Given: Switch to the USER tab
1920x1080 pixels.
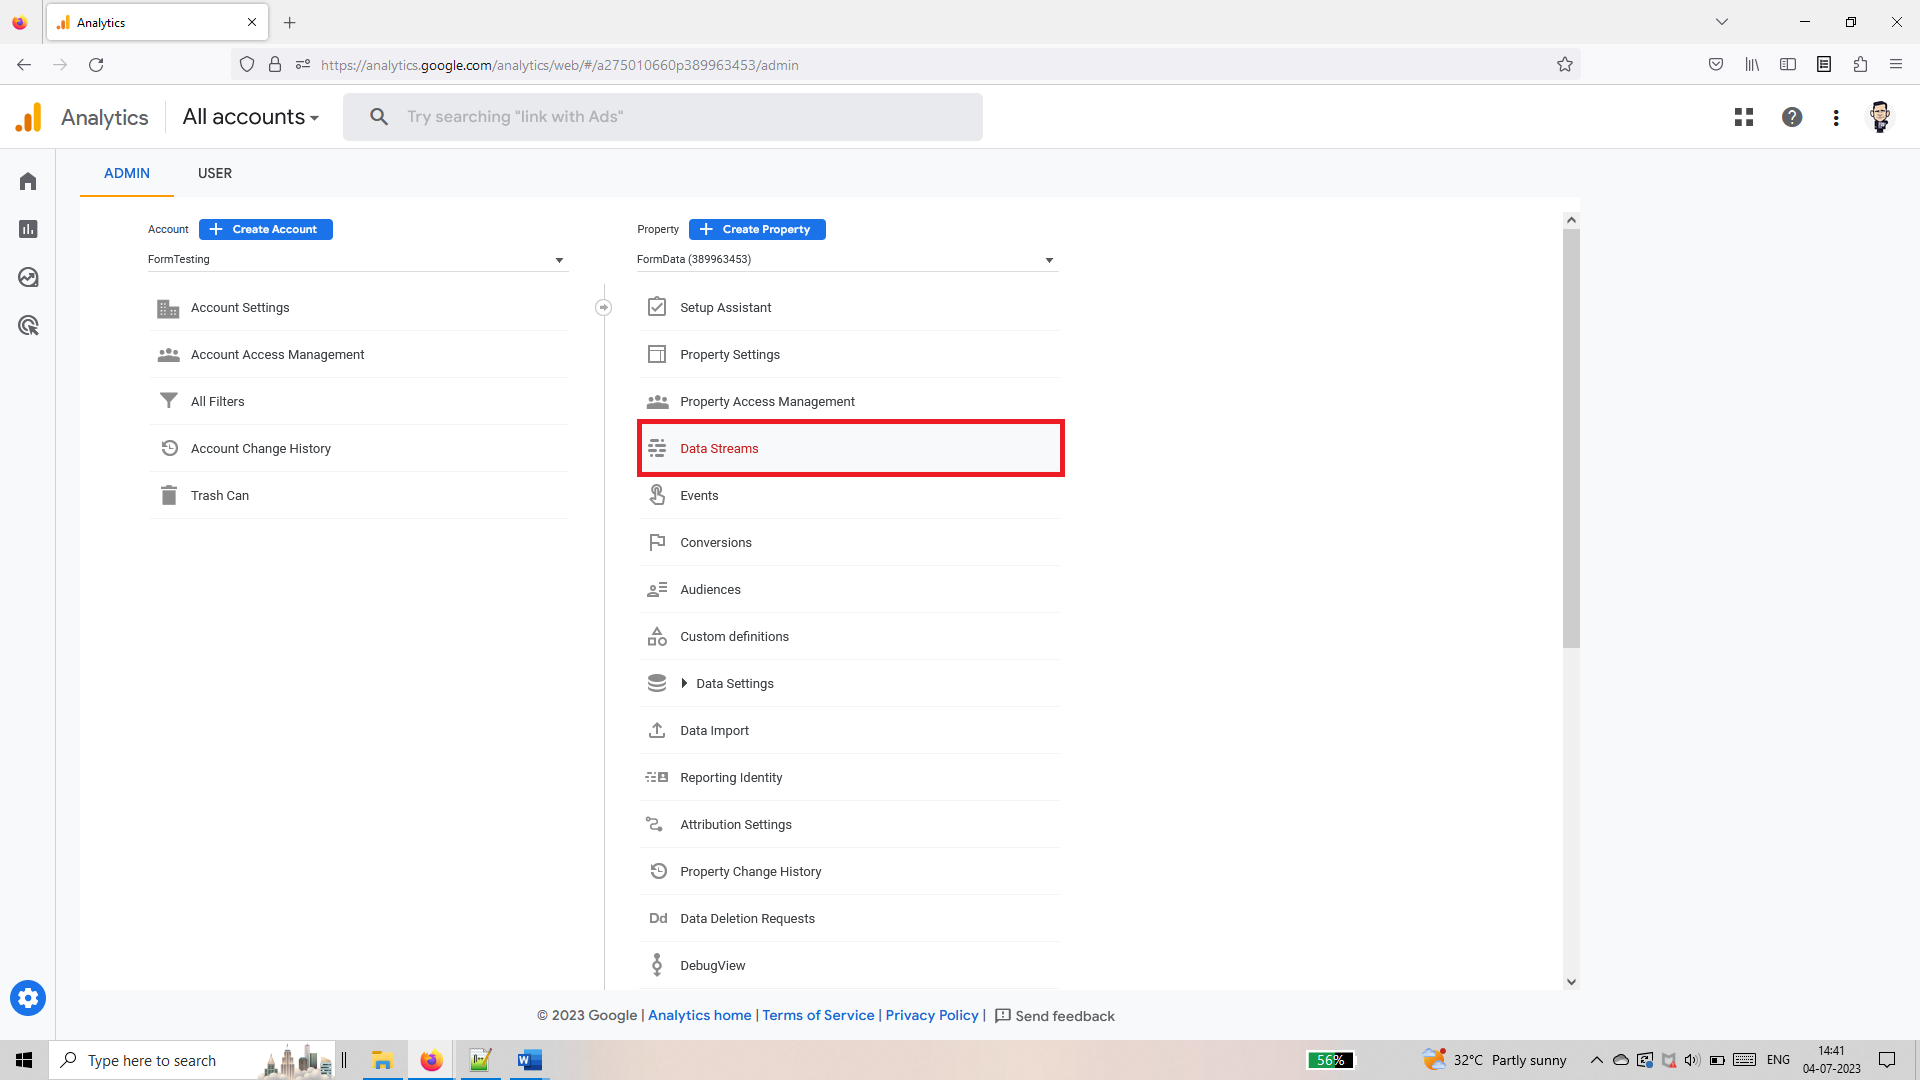Looking at the screenshot, I should 215,173.
